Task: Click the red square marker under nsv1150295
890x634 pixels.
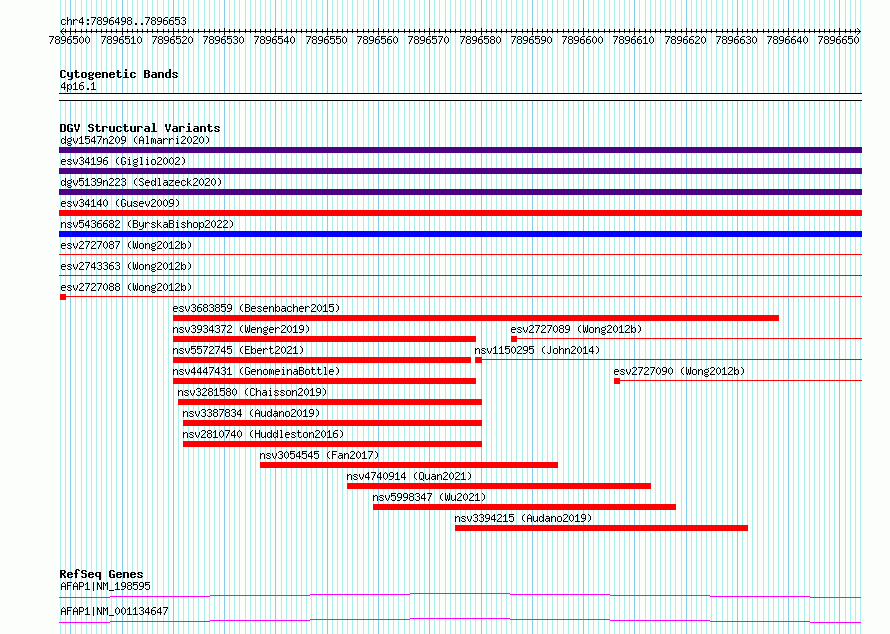Action: tap(478, 360)
